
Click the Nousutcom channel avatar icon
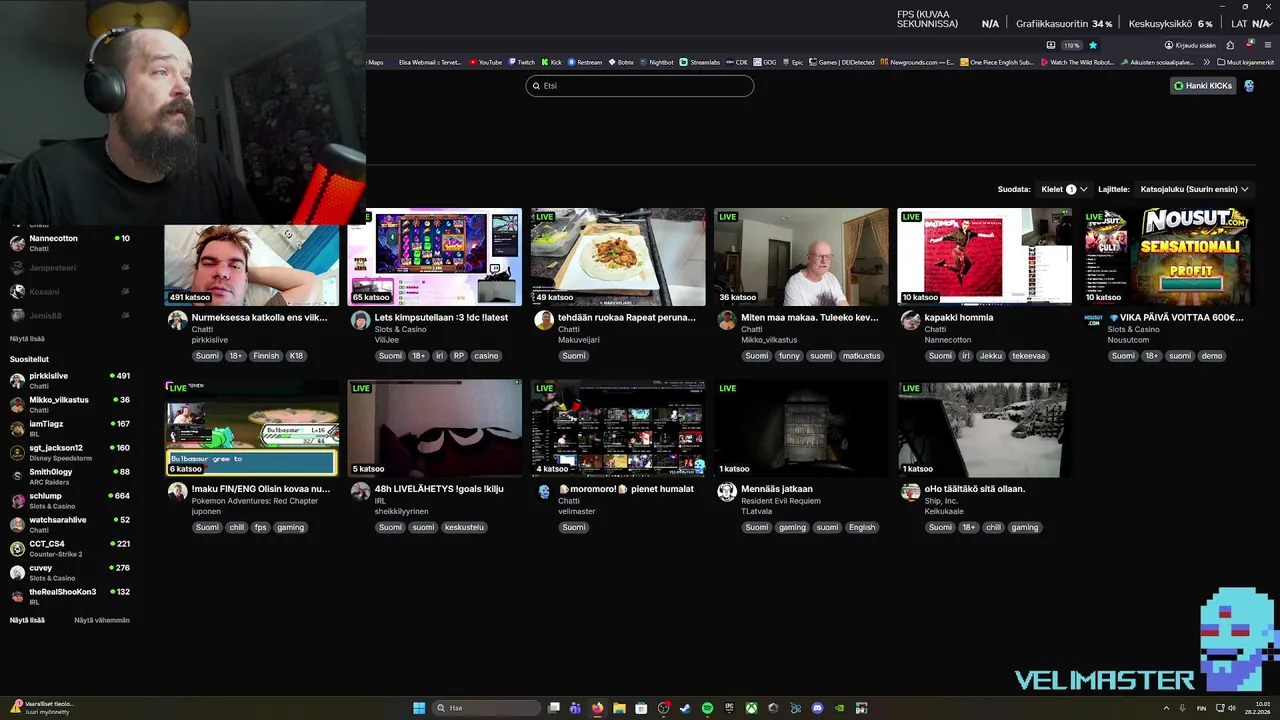tap(1094, 320)
